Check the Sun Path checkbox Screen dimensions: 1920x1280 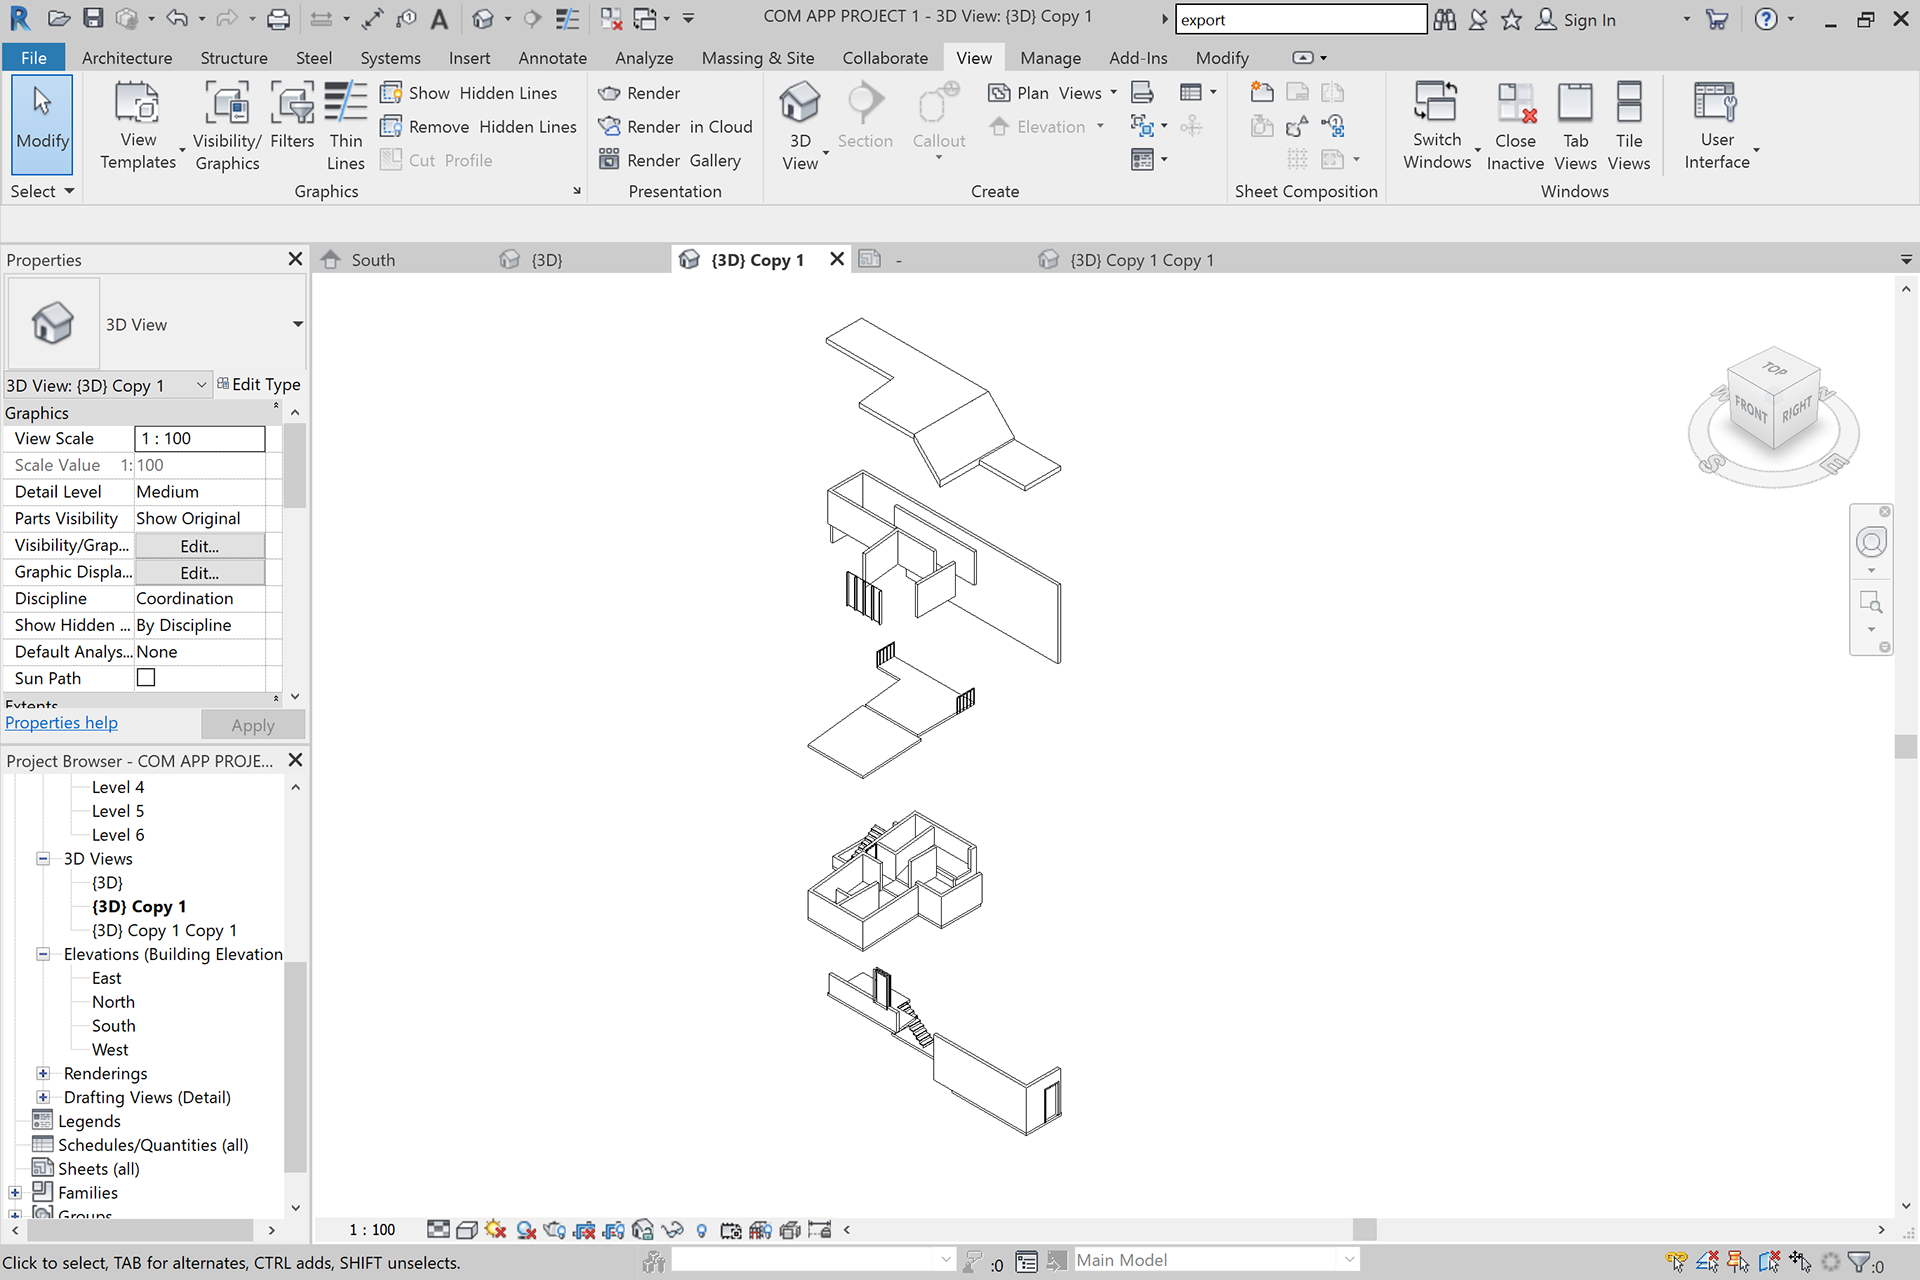tap(146, 678)
